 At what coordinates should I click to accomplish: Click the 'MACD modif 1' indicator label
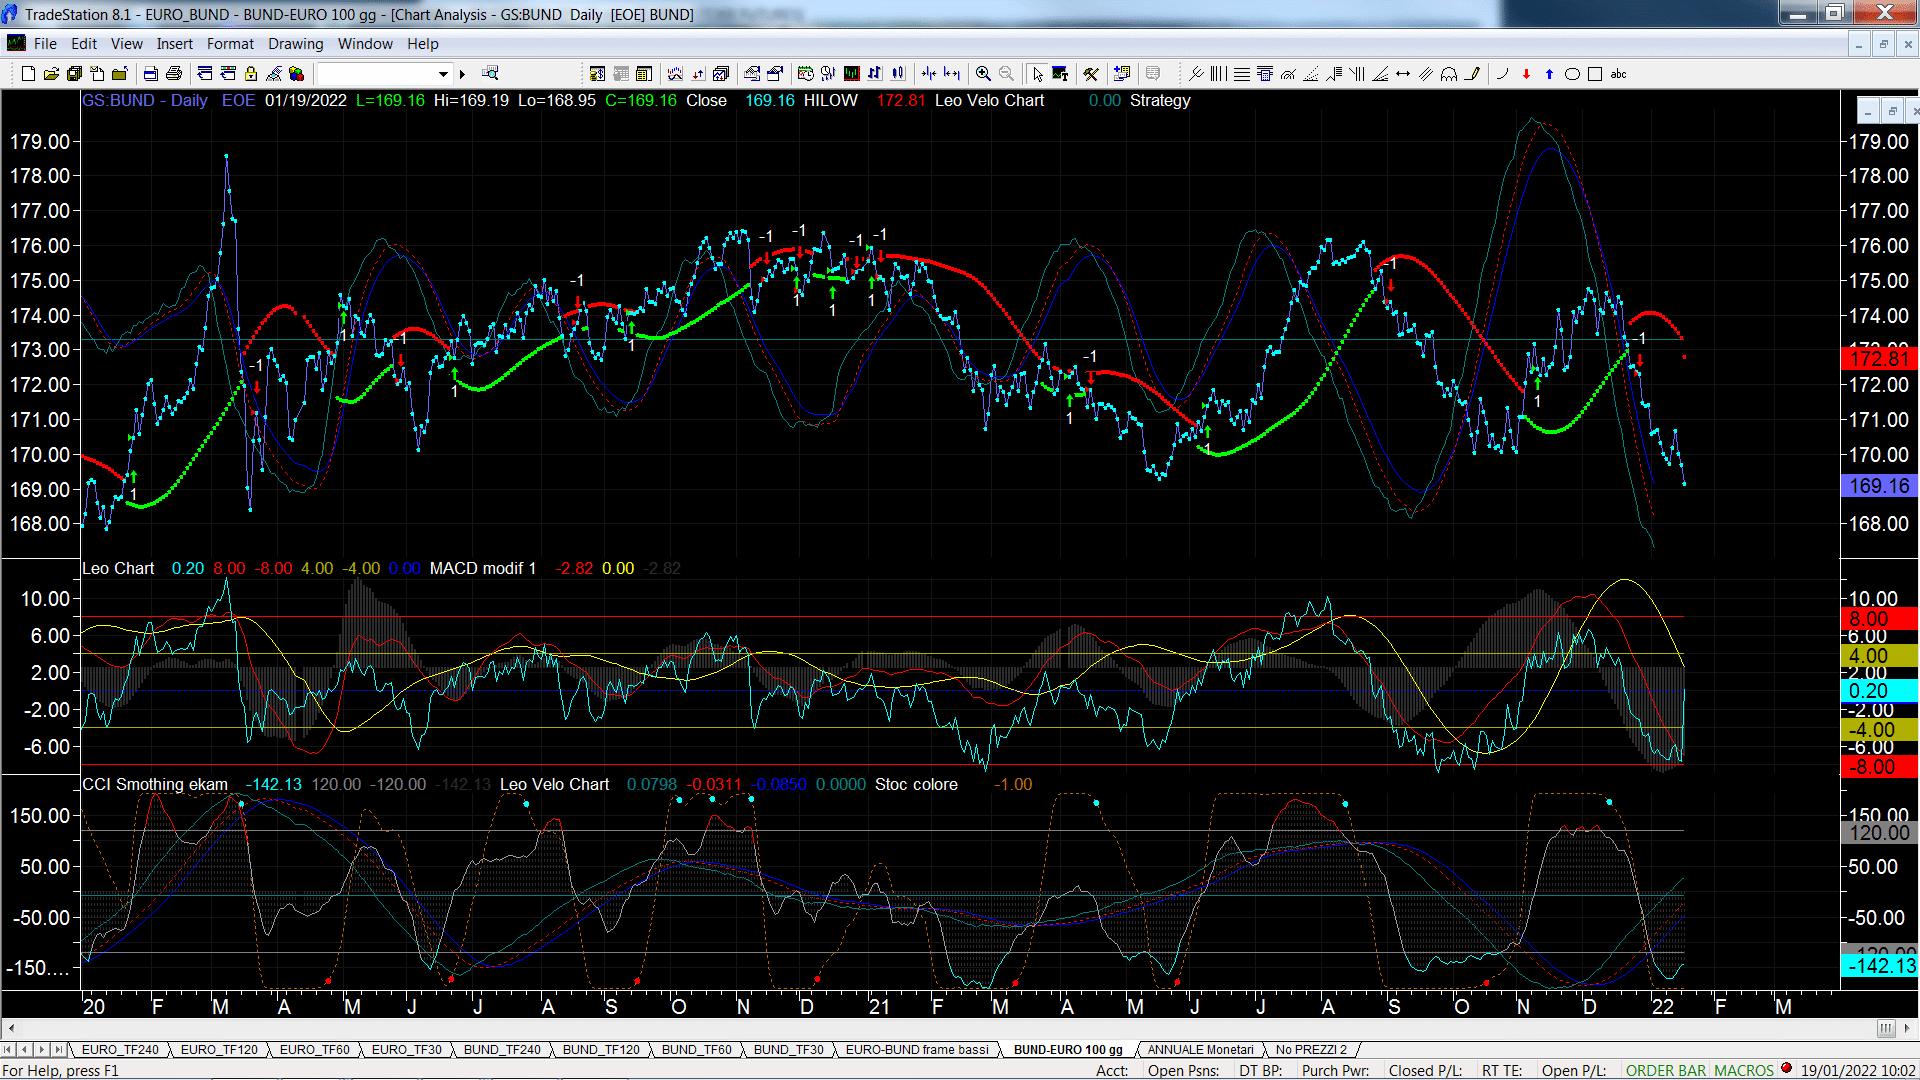(x=483, y=568)
